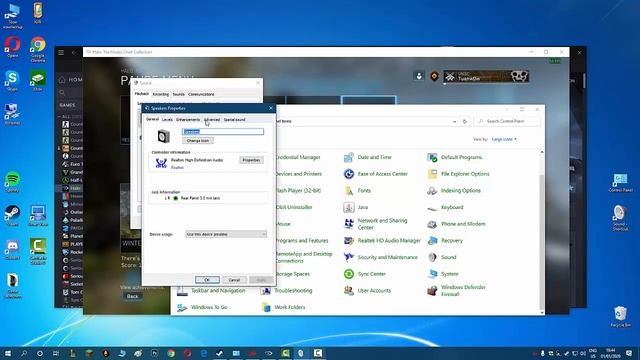
Task: Open the Spotify desktop shortcut
Action: pos(13,182)
